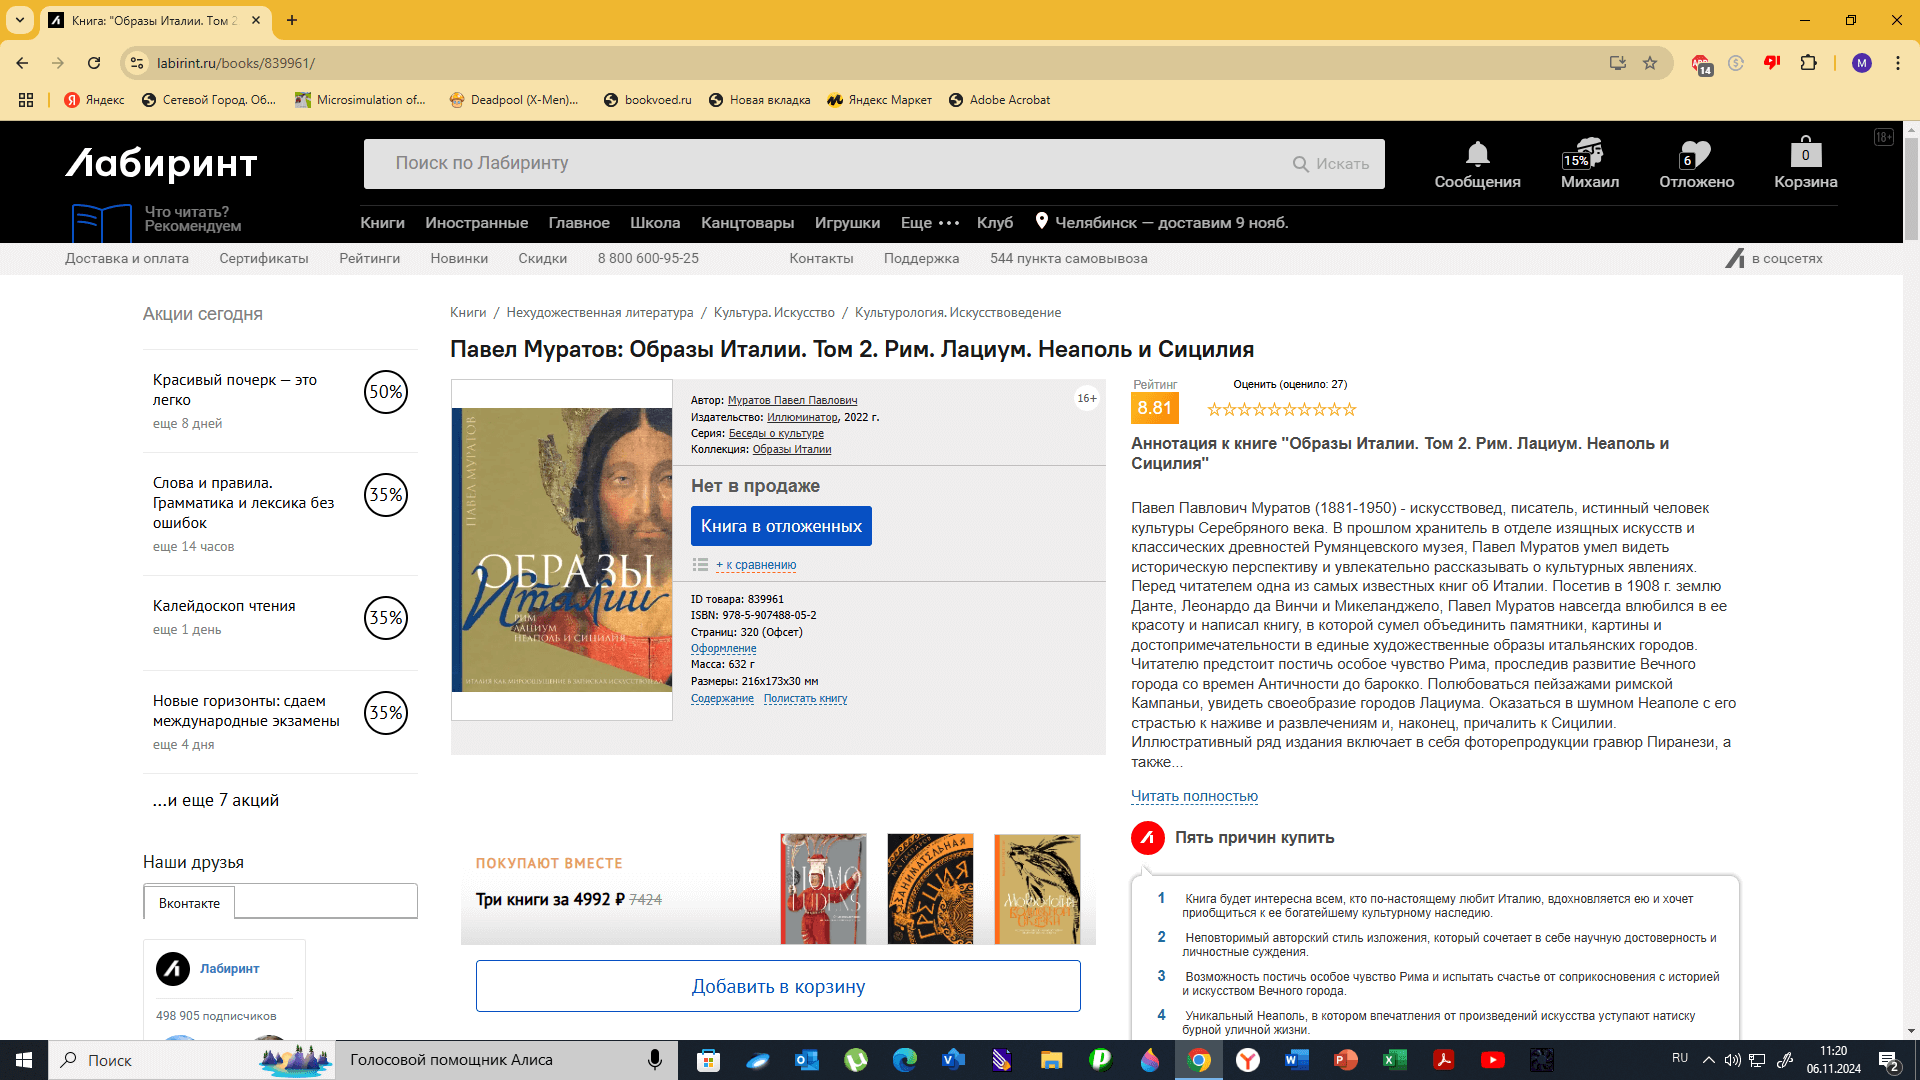The image size is (1920, 1080).
Task: Open the Беседы о культуре series link
Action: click(x=776, y=433)
